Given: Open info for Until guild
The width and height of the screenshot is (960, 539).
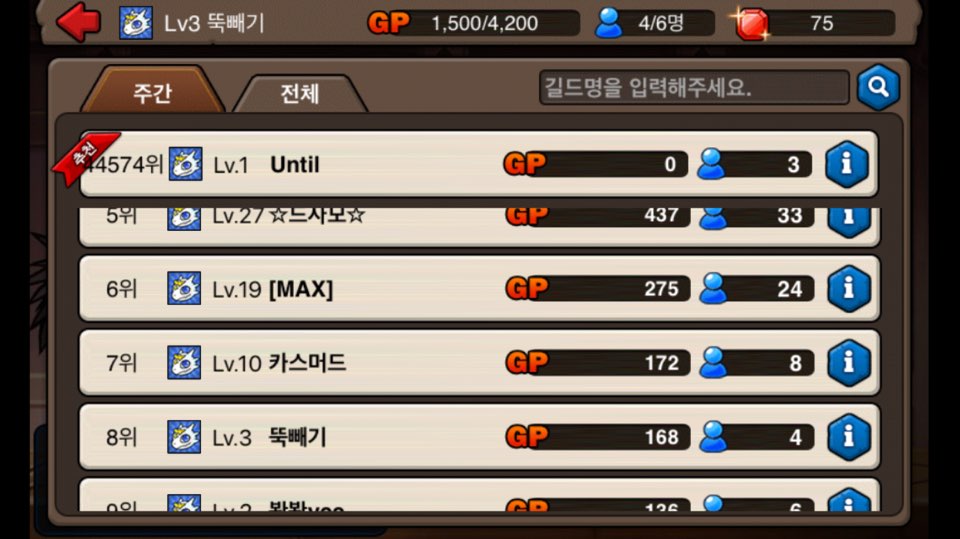Looking at the screenshot, I should 846,164.
